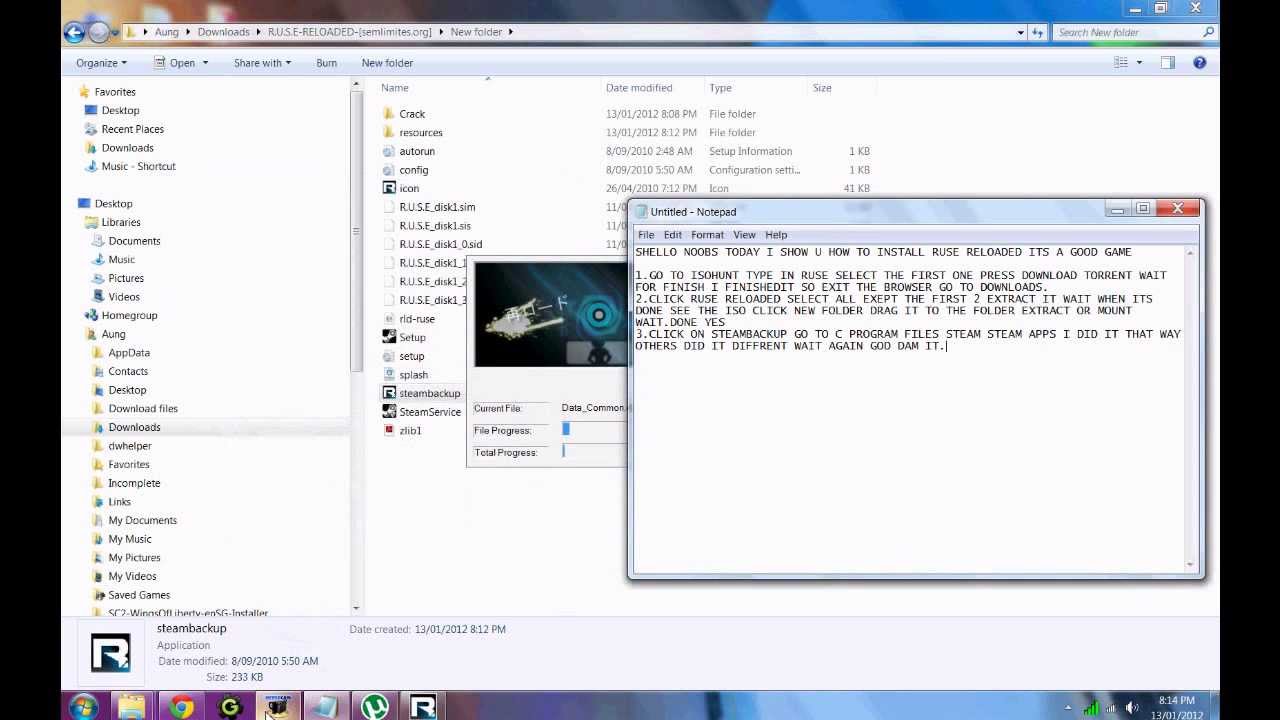Click the Burn toolbar button
The height and width of the screenshot is (720, 1280).
(326, 63)
